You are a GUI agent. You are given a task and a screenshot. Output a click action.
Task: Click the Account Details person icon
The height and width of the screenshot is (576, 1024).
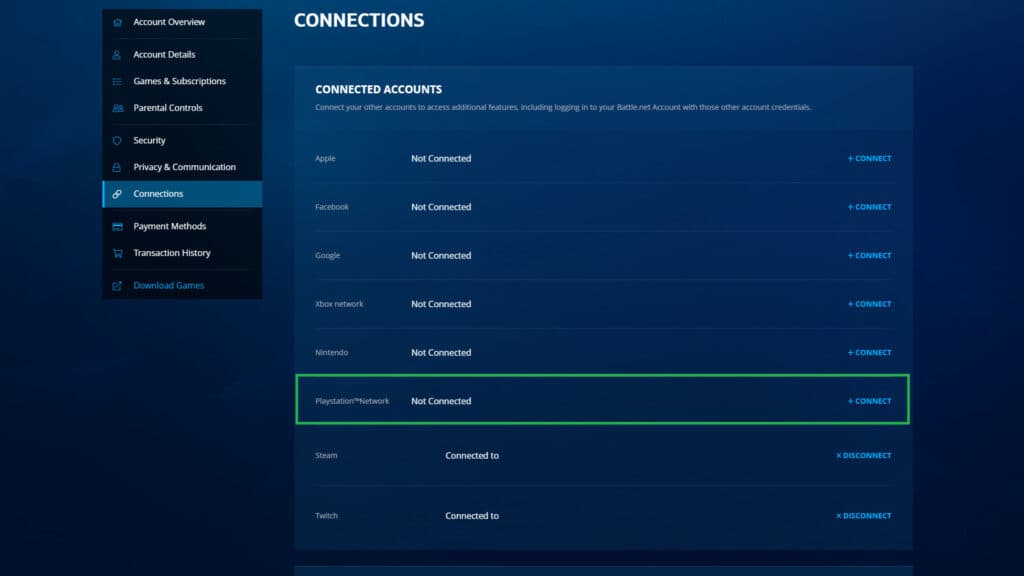[x=118, y=54]
